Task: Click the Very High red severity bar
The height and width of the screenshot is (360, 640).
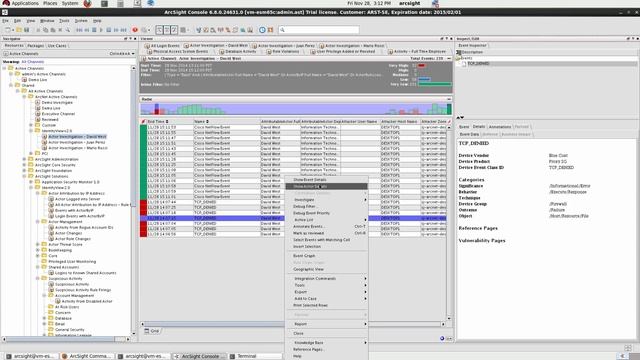Action: pyautogui.click(x=421, y=65)
